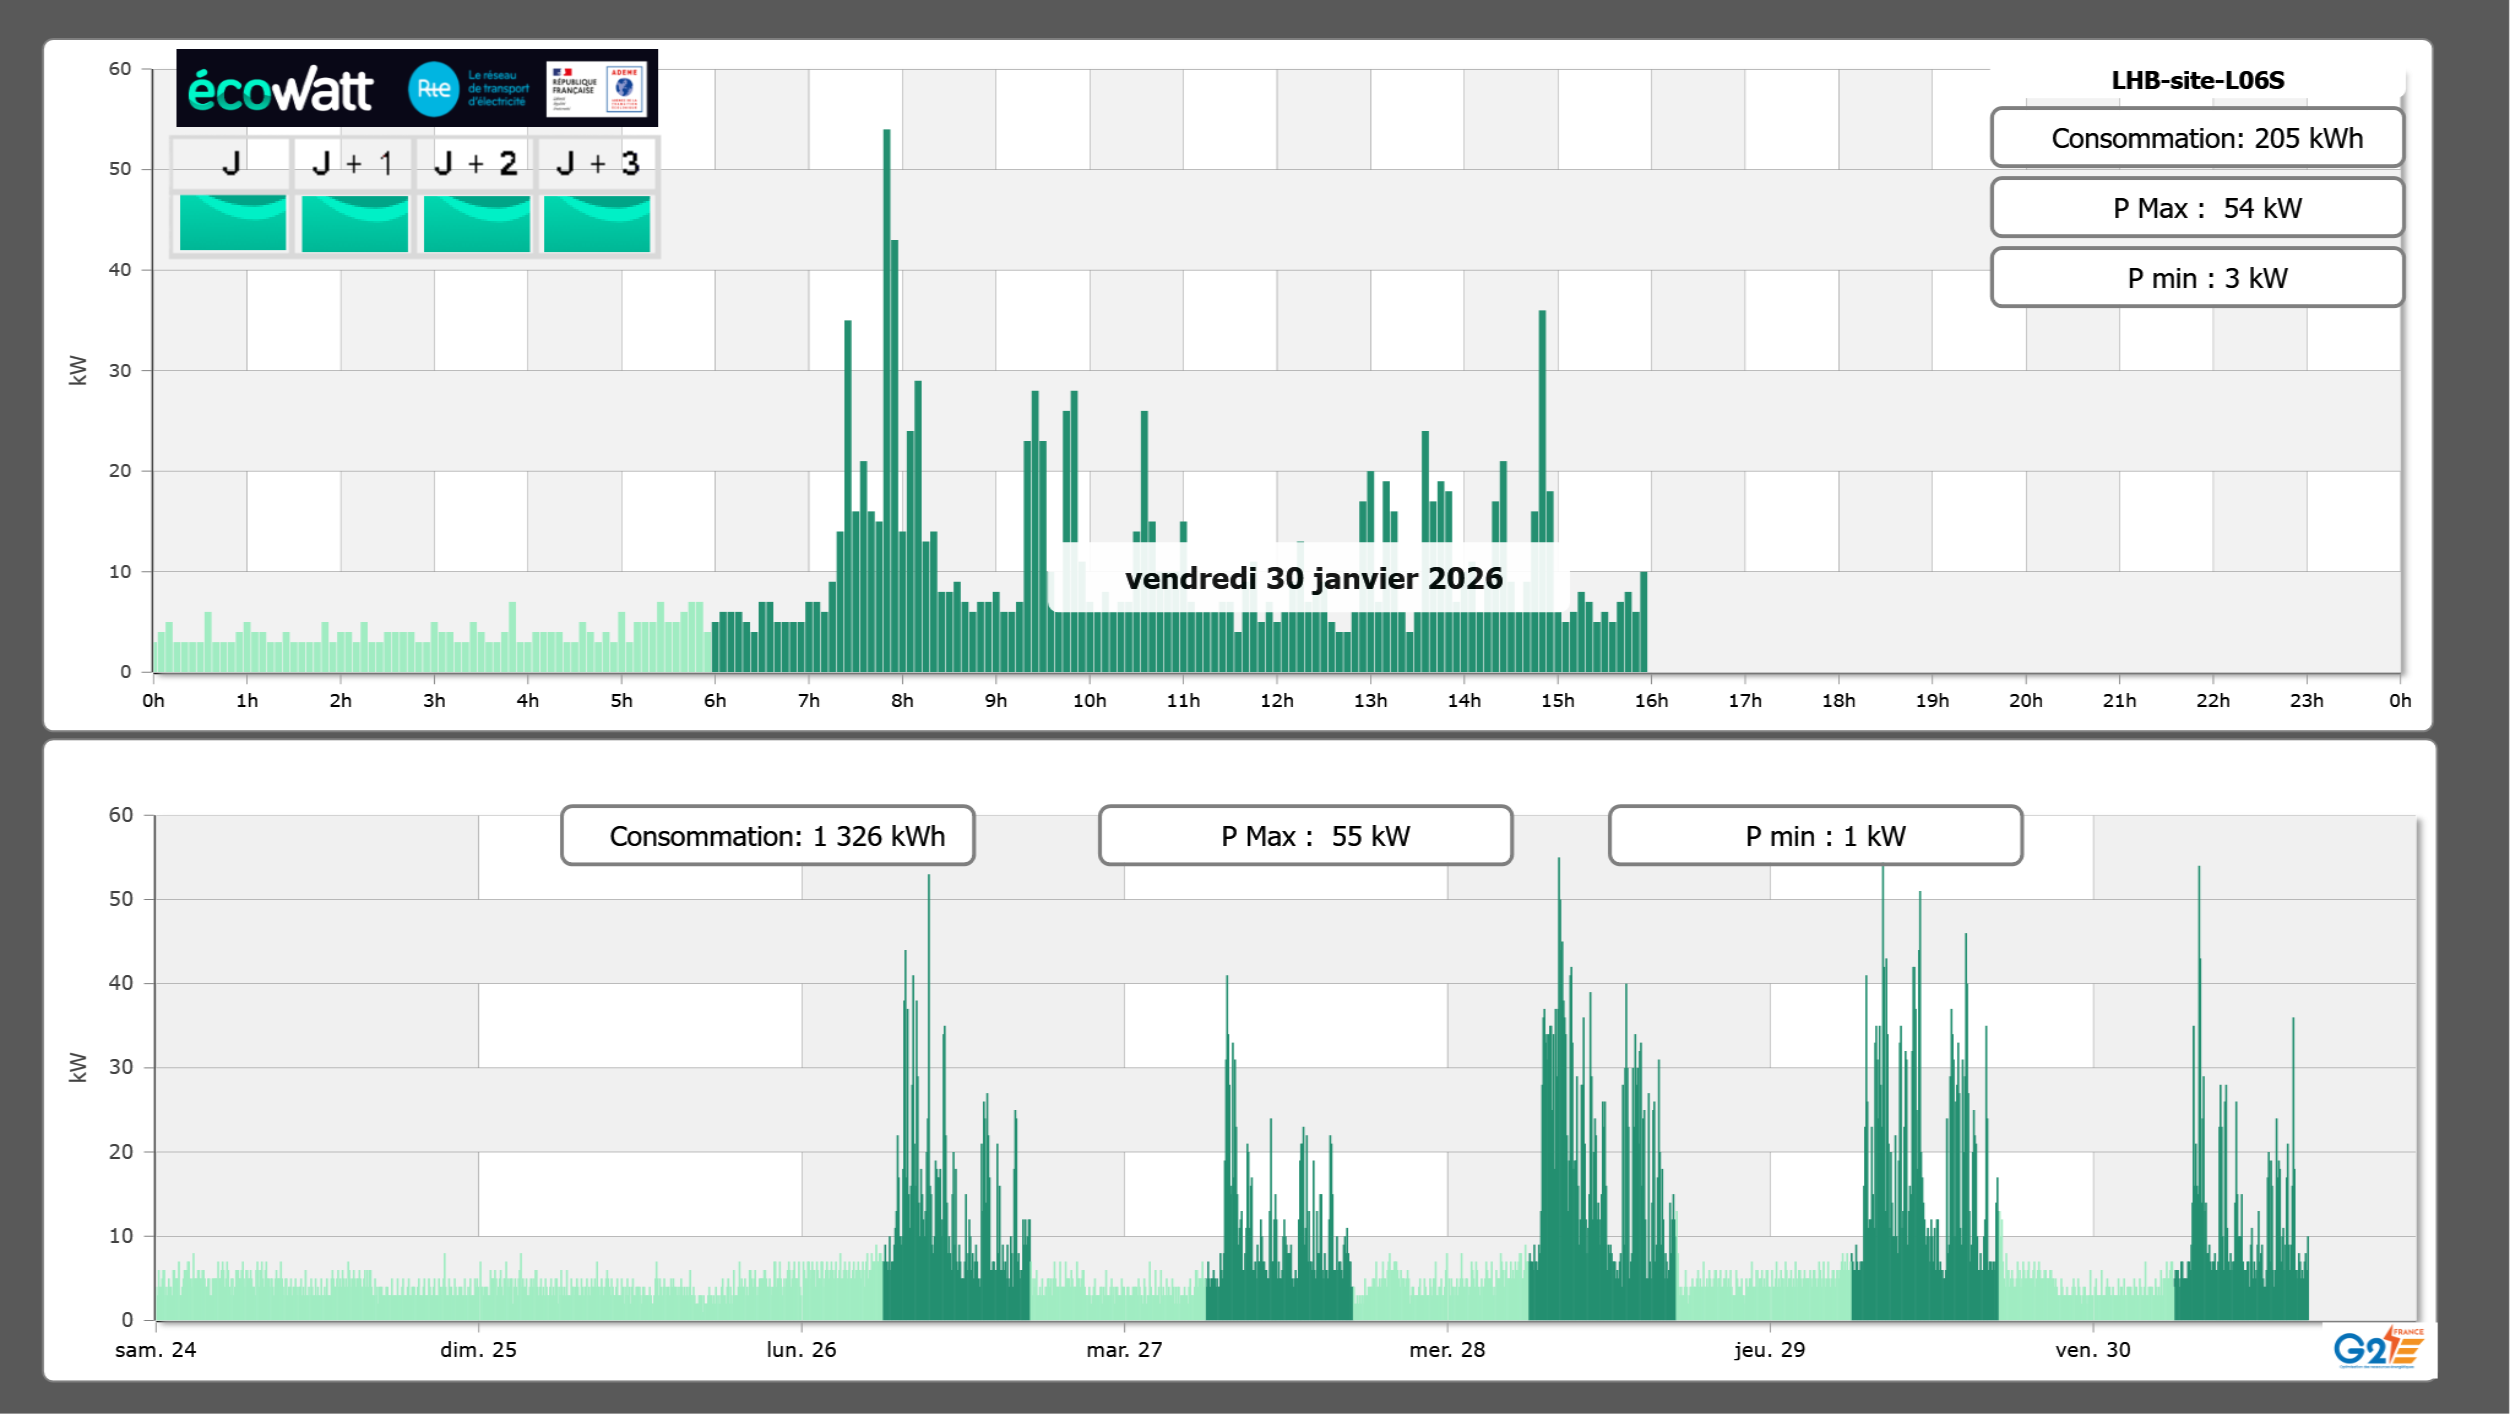Image resolution: width=2511 pixels, height=1415 pixels.
Task: Click the République Française ADEME logo
Action: click(x=597, y=89)
